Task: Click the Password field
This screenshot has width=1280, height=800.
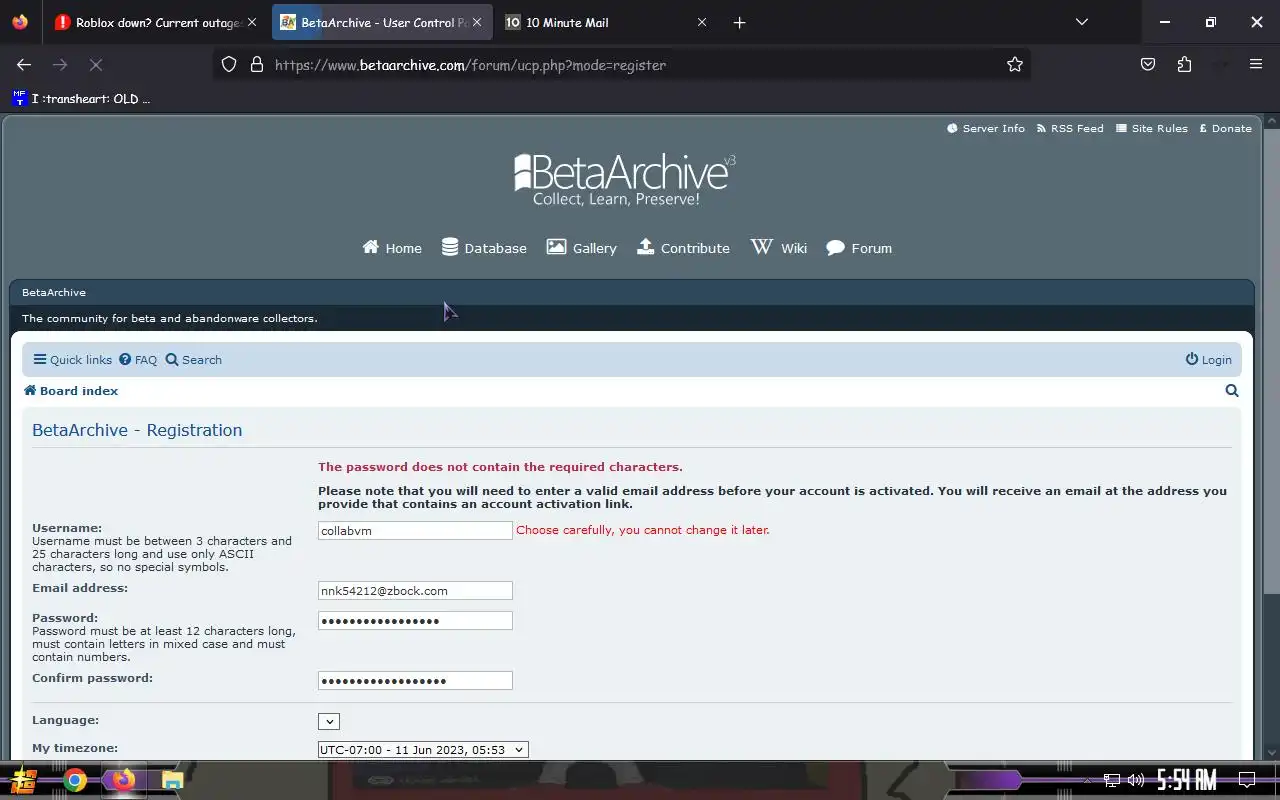Action: (x=415, y=621)
